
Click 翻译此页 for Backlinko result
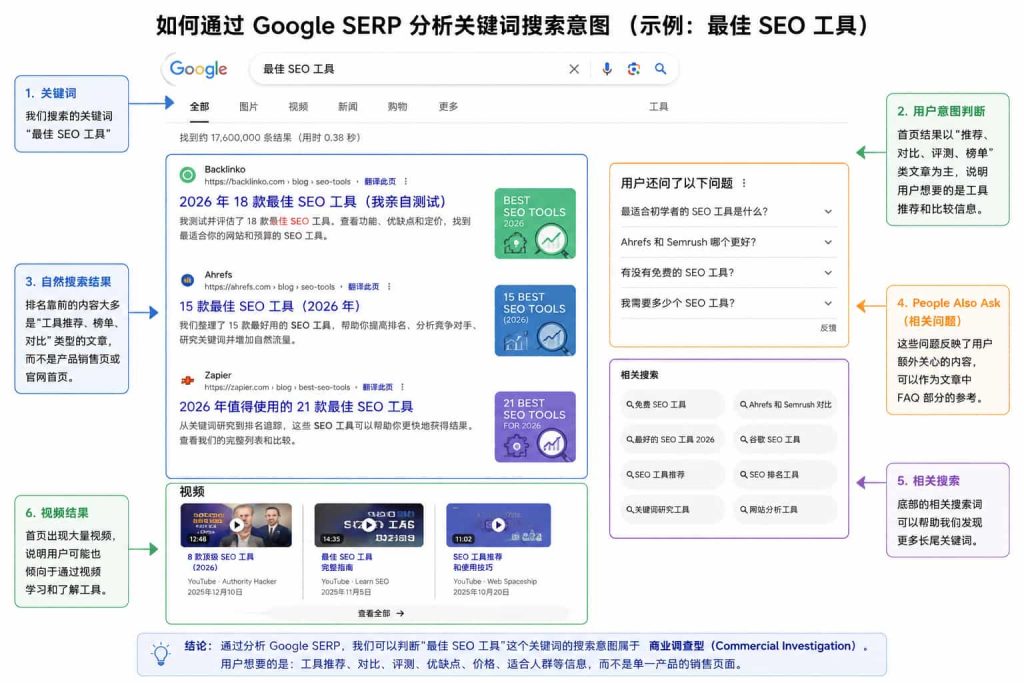click(x=380, y=182)
